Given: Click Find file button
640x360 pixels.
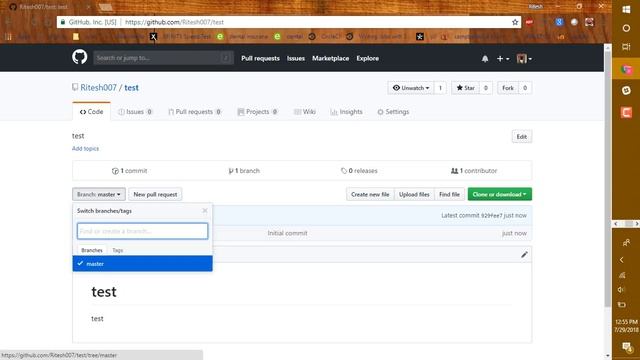Looking at the screenshot, I should click(x=449, y=194).
